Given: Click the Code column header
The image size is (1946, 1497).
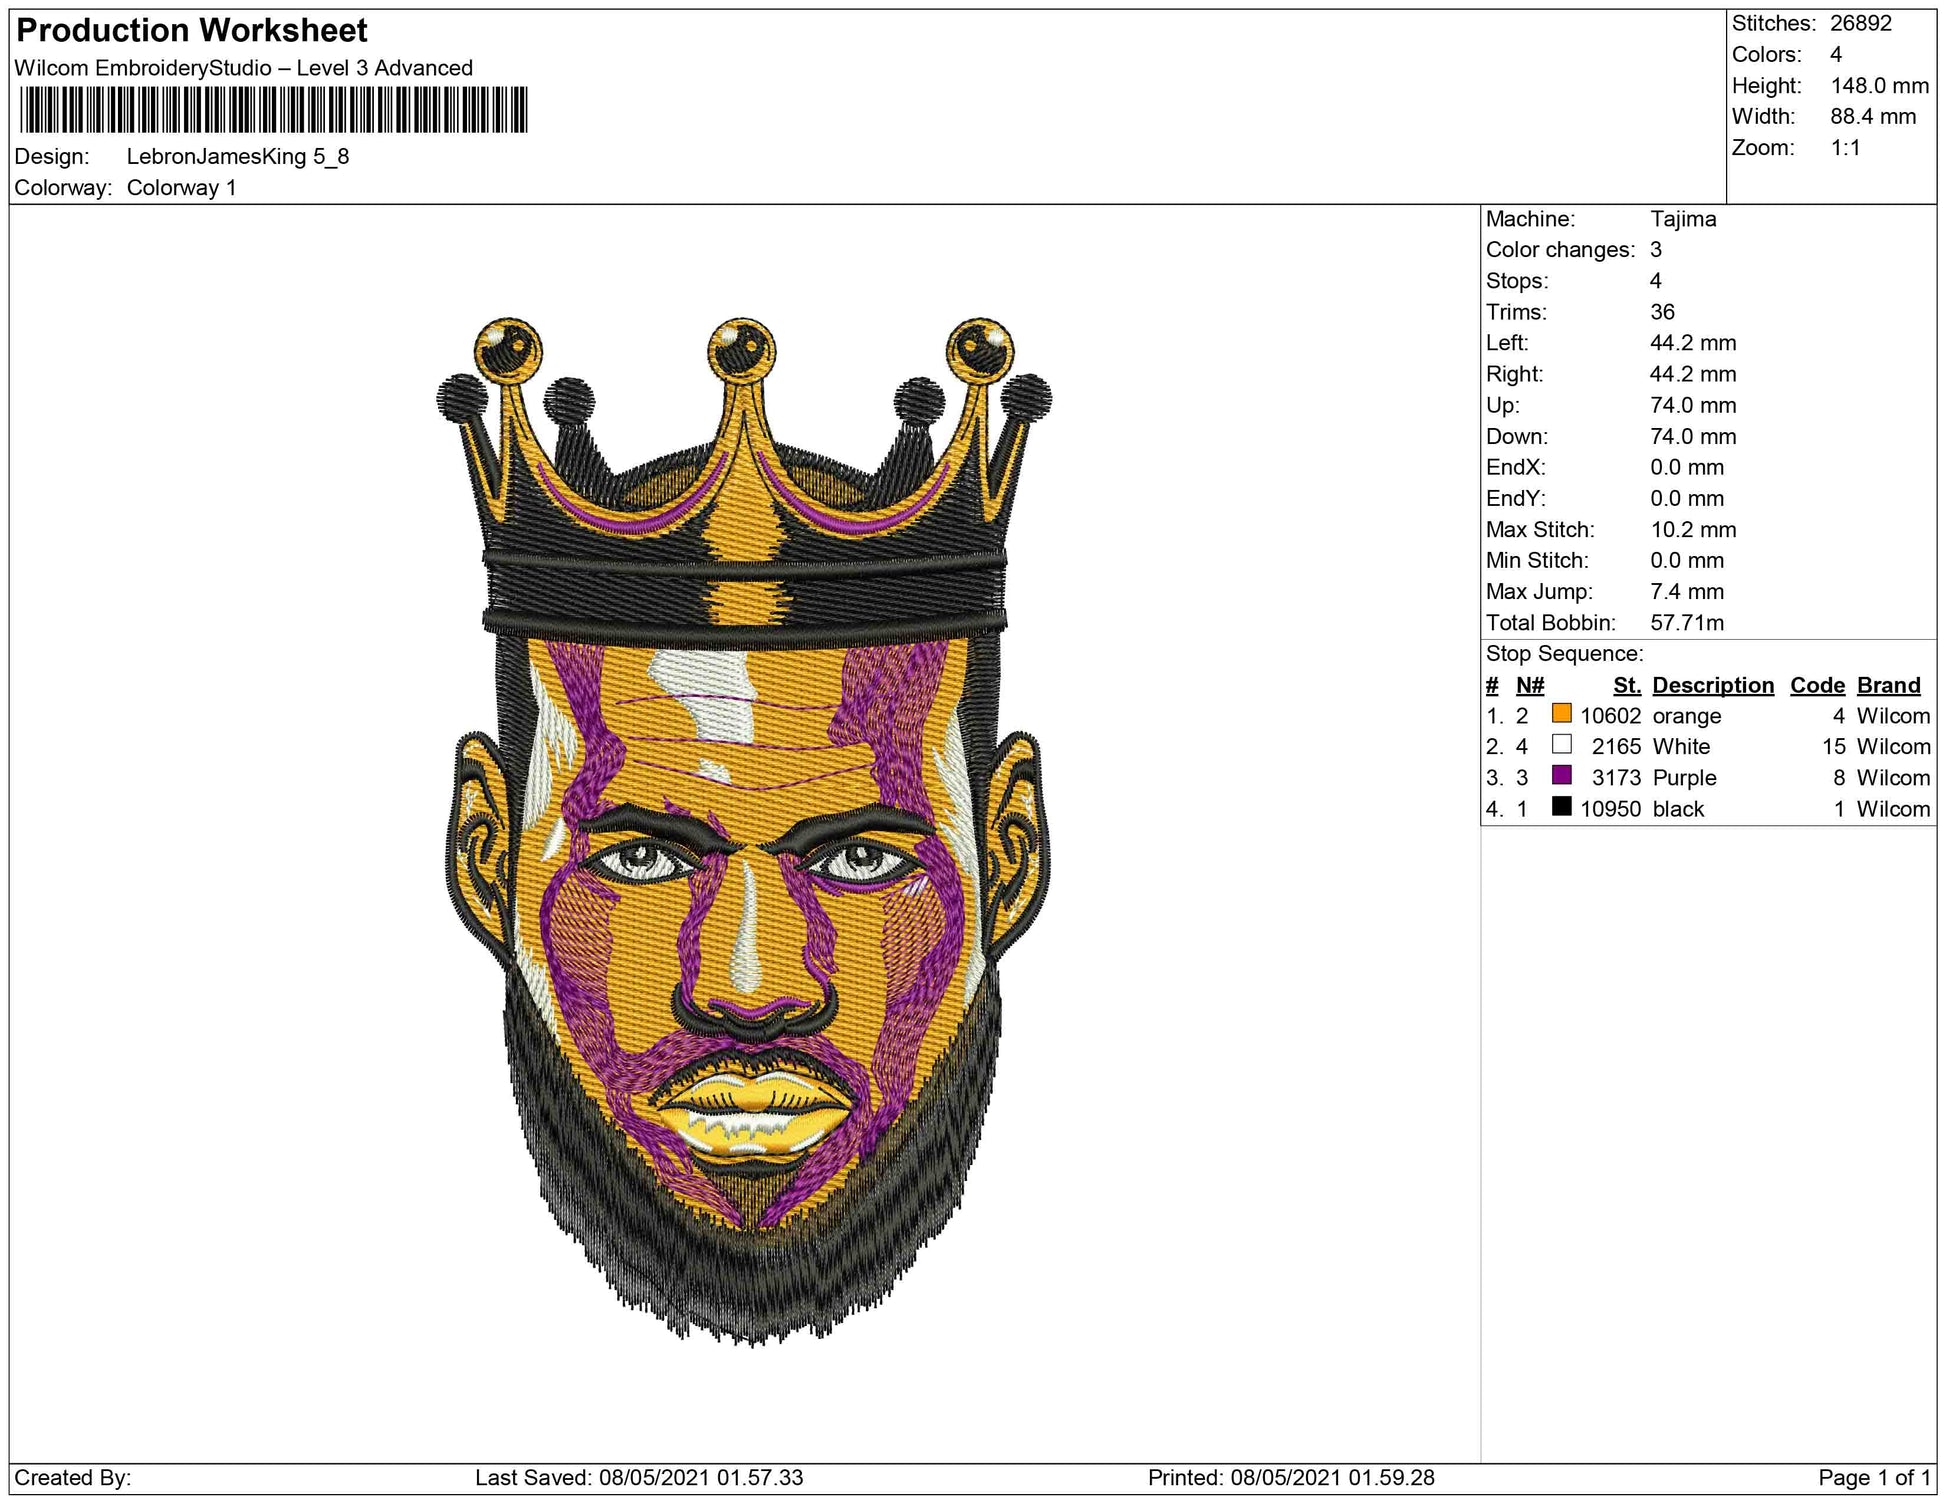Looking at the screenshot, I should [1817, 685].
